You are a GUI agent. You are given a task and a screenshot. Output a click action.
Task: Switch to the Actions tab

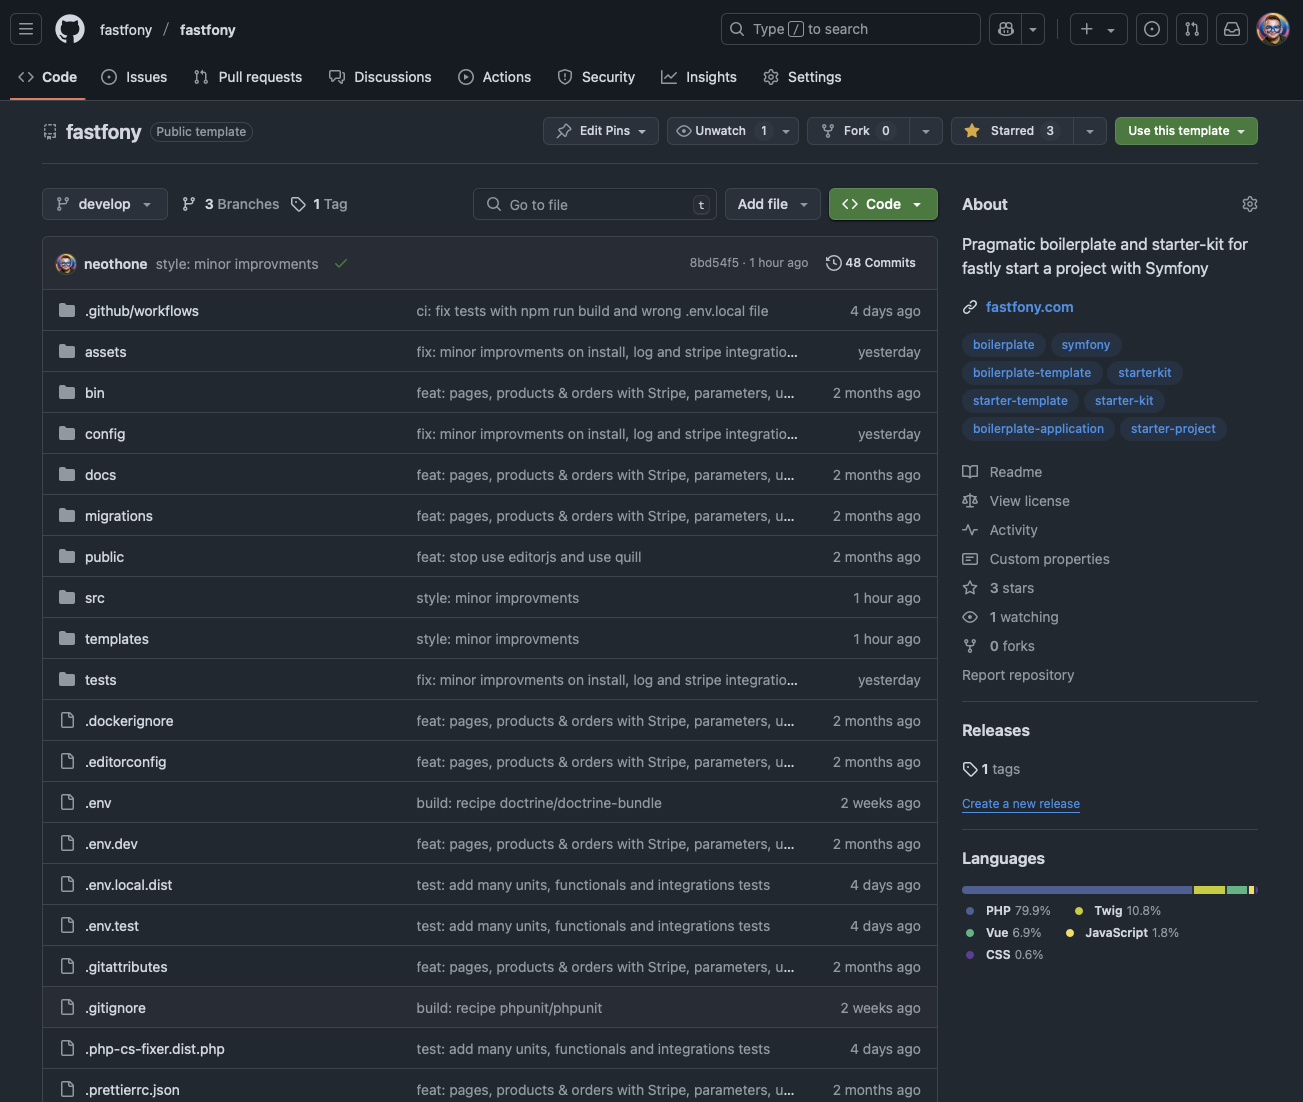click(495, 77)
